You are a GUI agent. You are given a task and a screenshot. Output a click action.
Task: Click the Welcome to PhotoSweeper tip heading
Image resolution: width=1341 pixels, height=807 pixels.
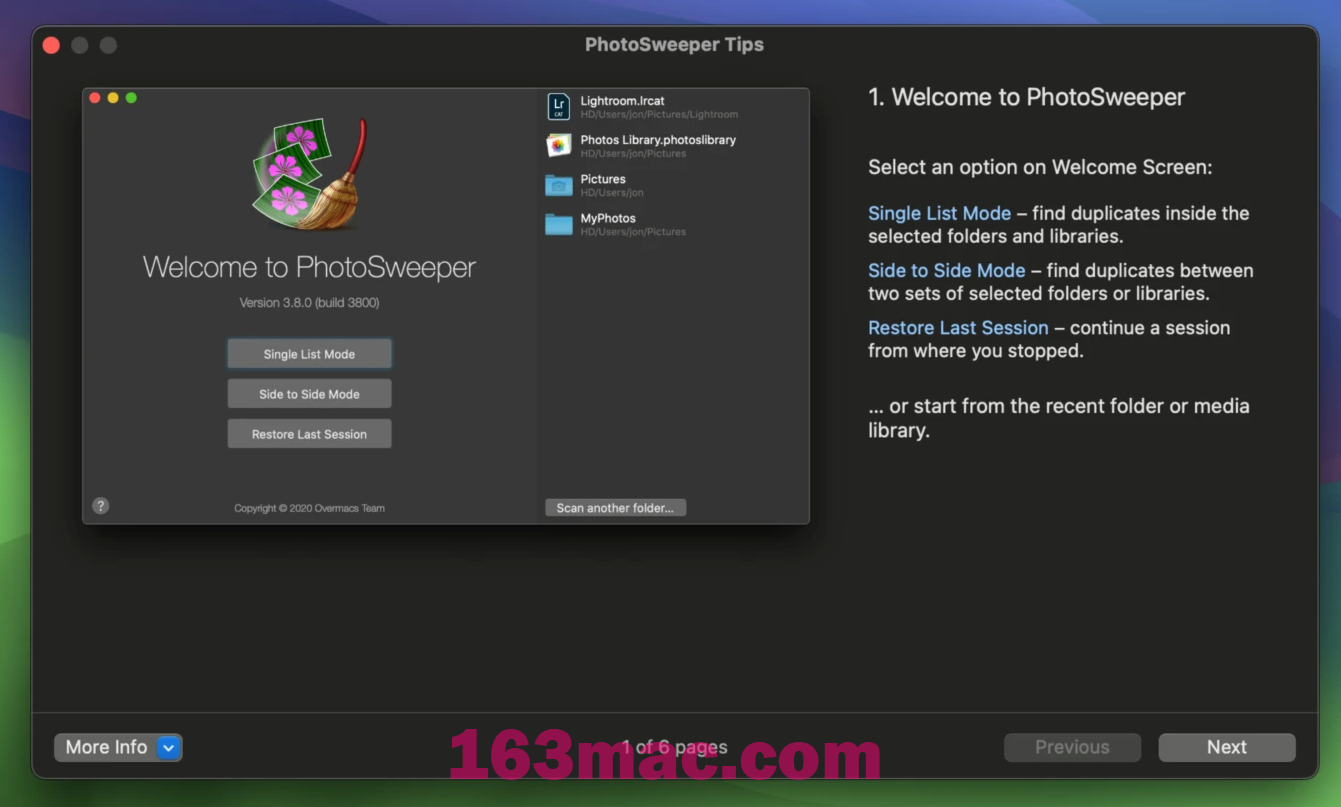click(1026, 97)
